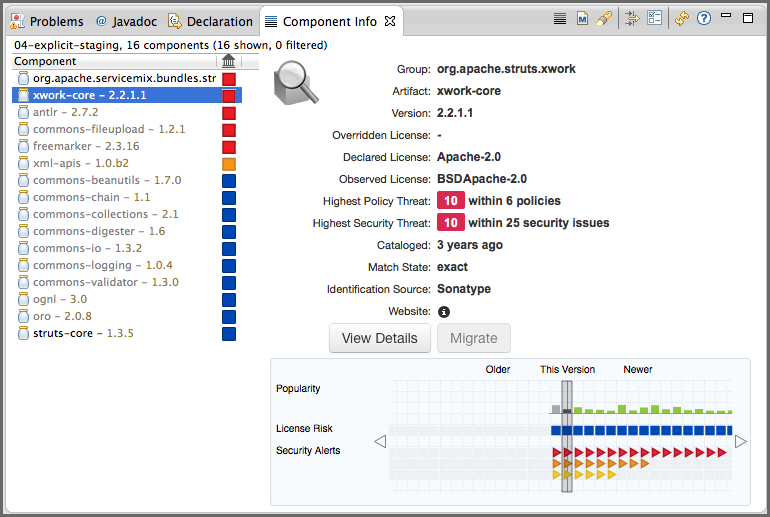The height and width of the screenshot is (517, 770).
Task: Click the policy threat badge 10
Action: click(x=451, y=201)
